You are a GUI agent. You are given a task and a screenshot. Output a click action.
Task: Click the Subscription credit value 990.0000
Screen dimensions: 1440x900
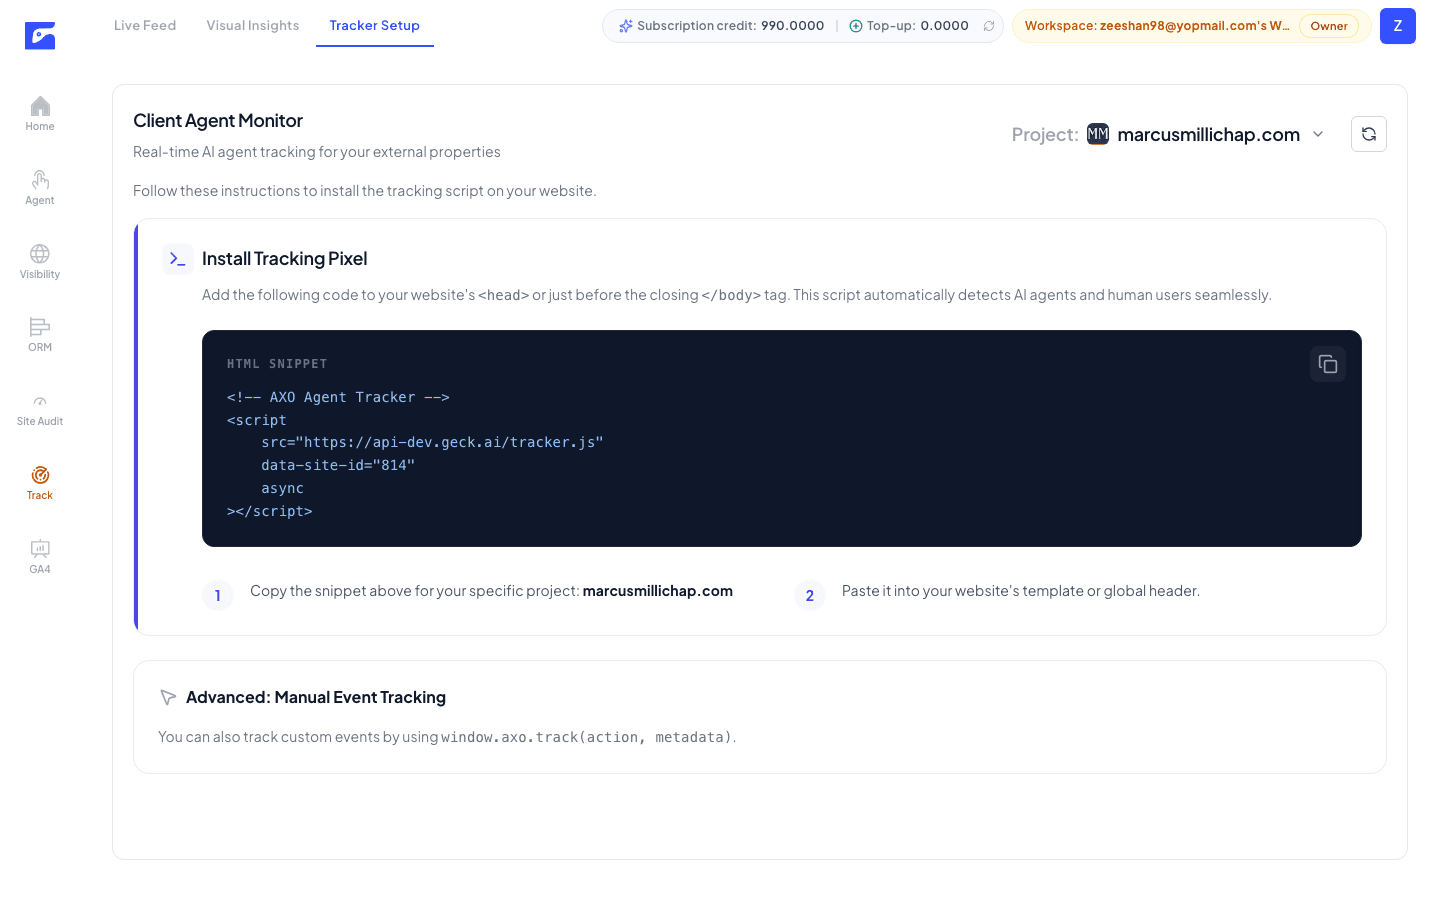793,26
